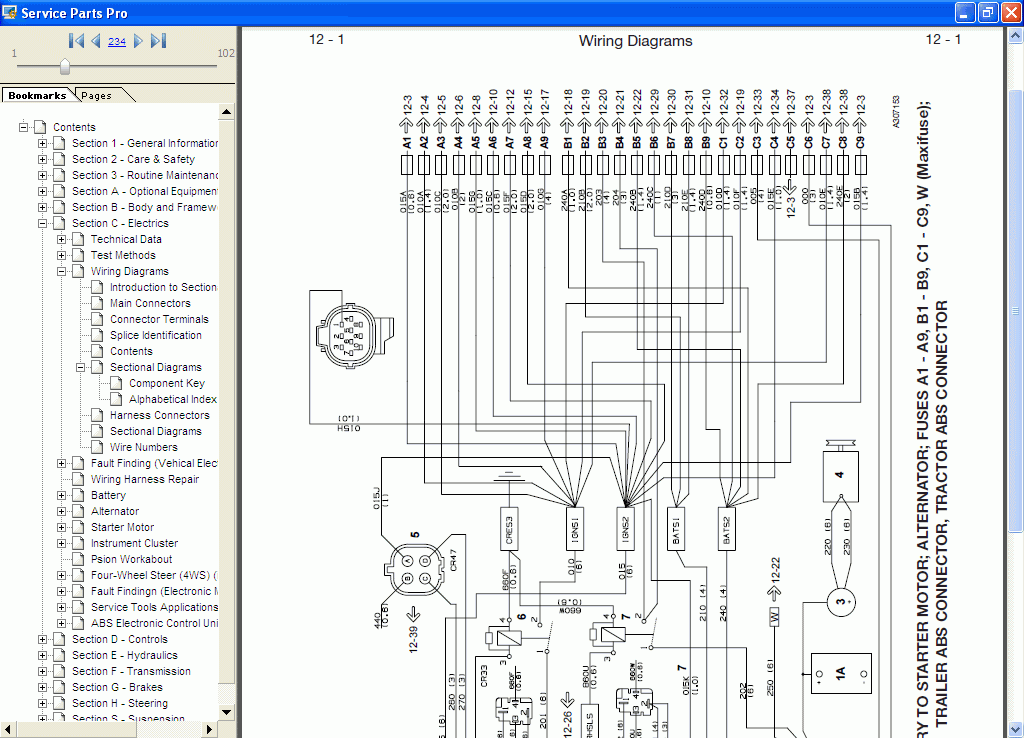Click the bookmarks panel scroll down arrow
Screen dimensions: 1024x738
(227, 712)
